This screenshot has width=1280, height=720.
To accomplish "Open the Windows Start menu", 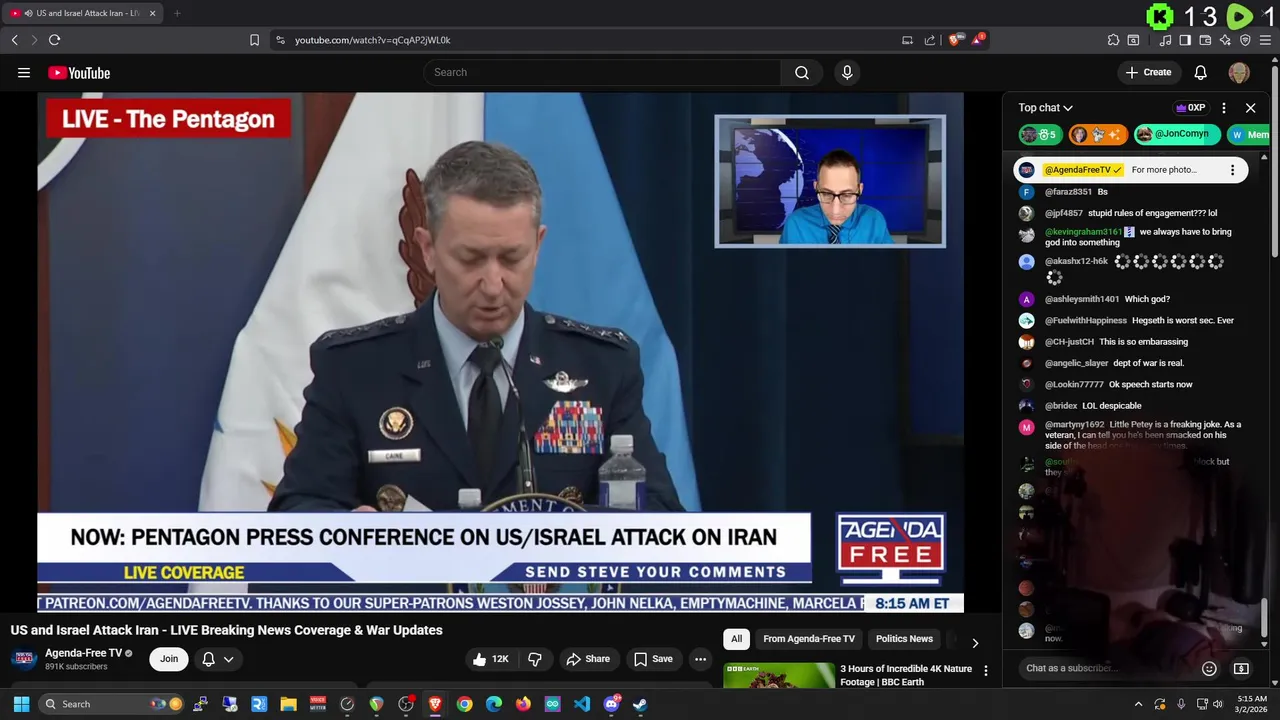I will click(21, 704).
